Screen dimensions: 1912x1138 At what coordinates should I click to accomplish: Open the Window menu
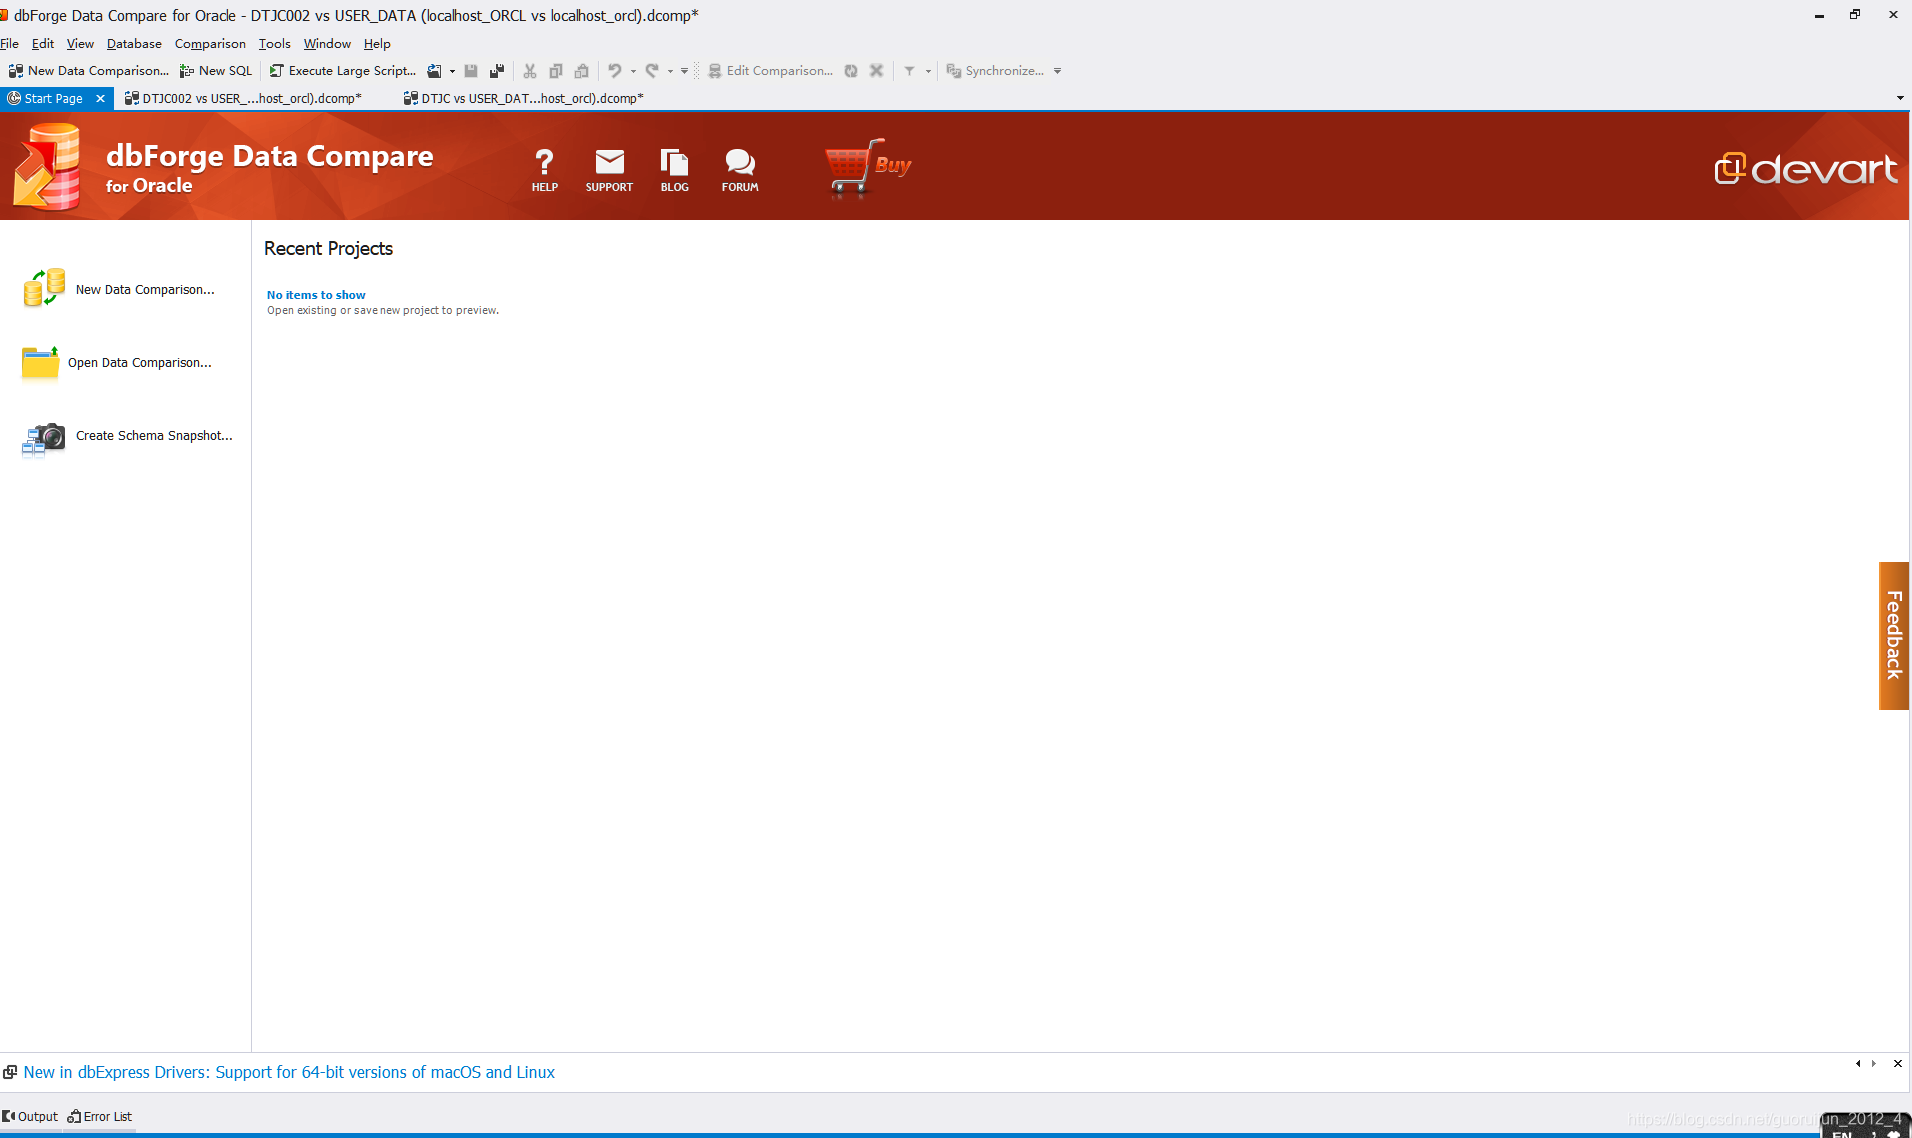tap(327, 44)
